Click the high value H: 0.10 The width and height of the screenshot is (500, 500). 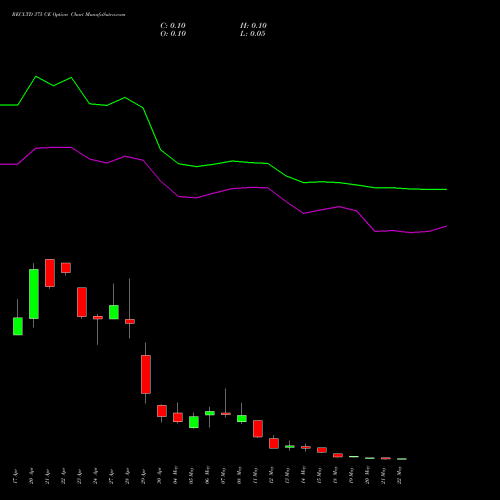coord(253,26)
